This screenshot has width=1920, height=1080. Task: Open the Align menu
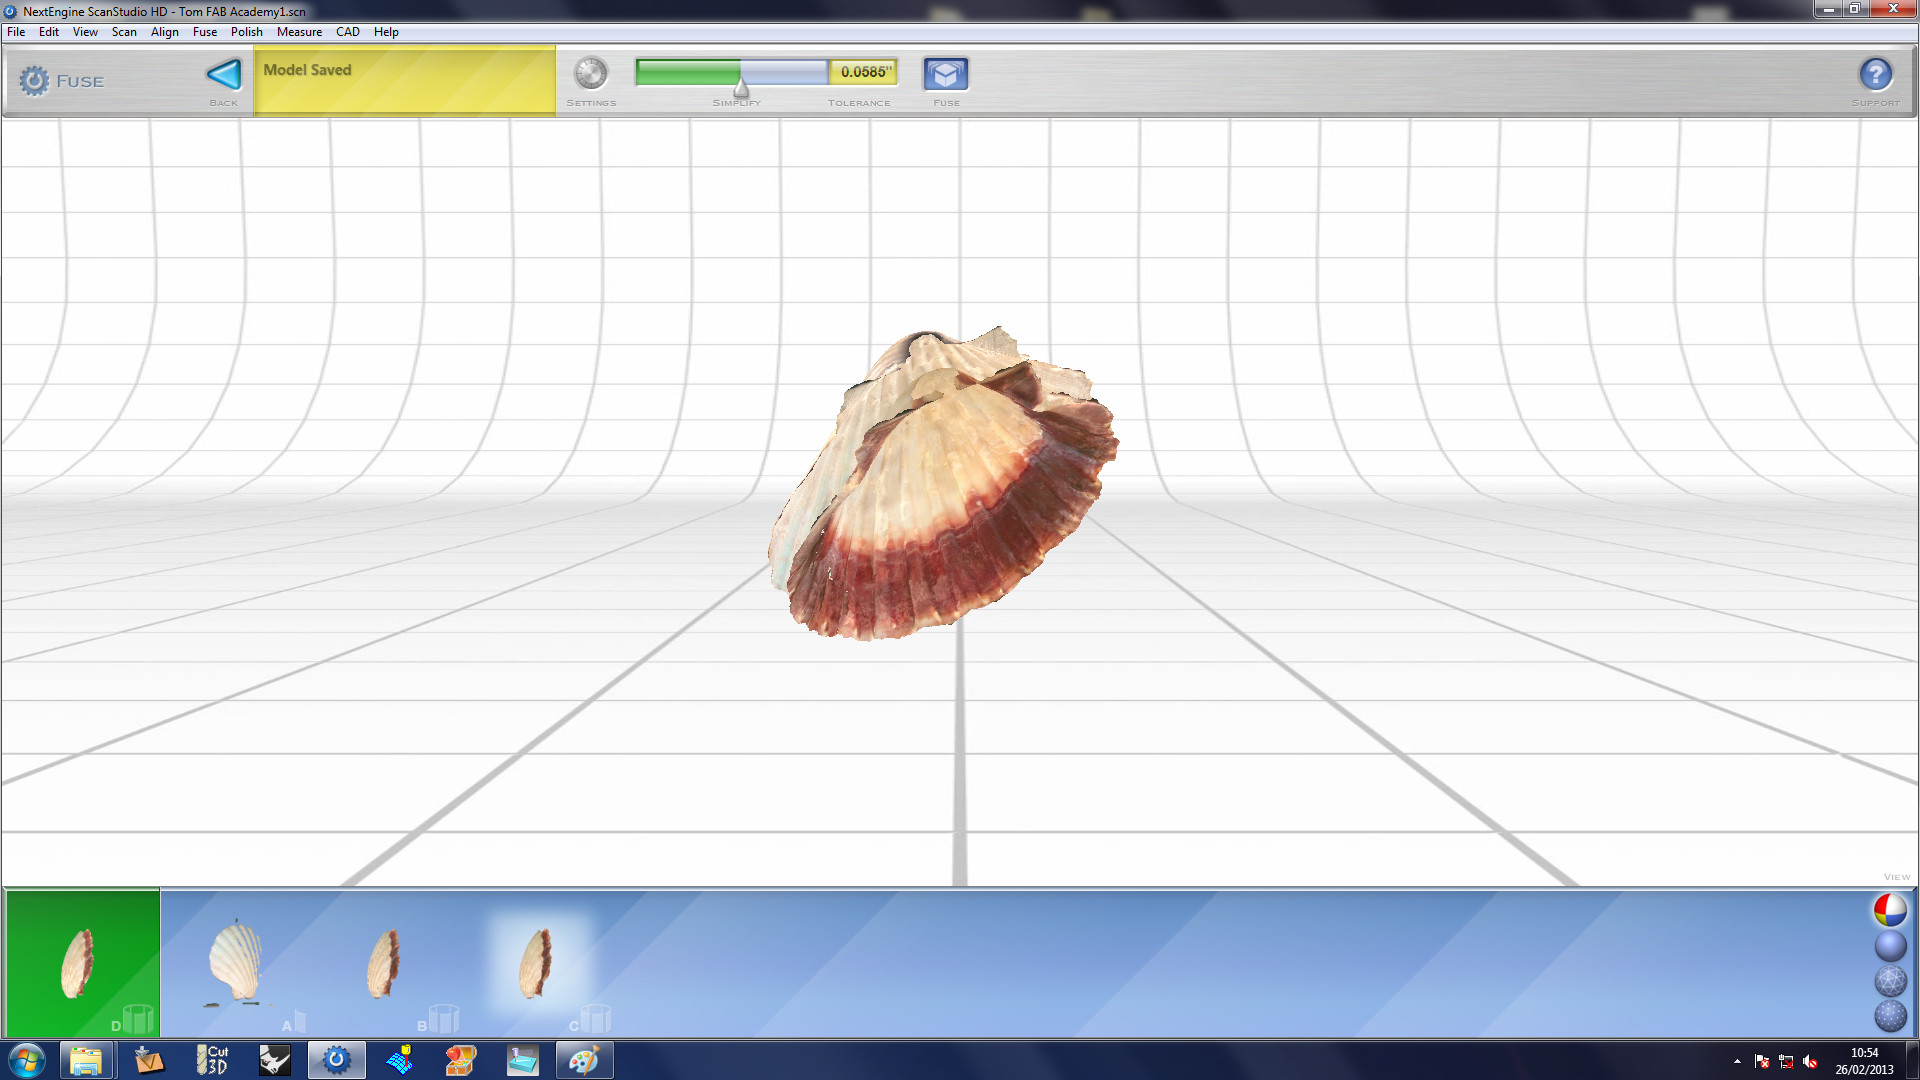[164, 32]
